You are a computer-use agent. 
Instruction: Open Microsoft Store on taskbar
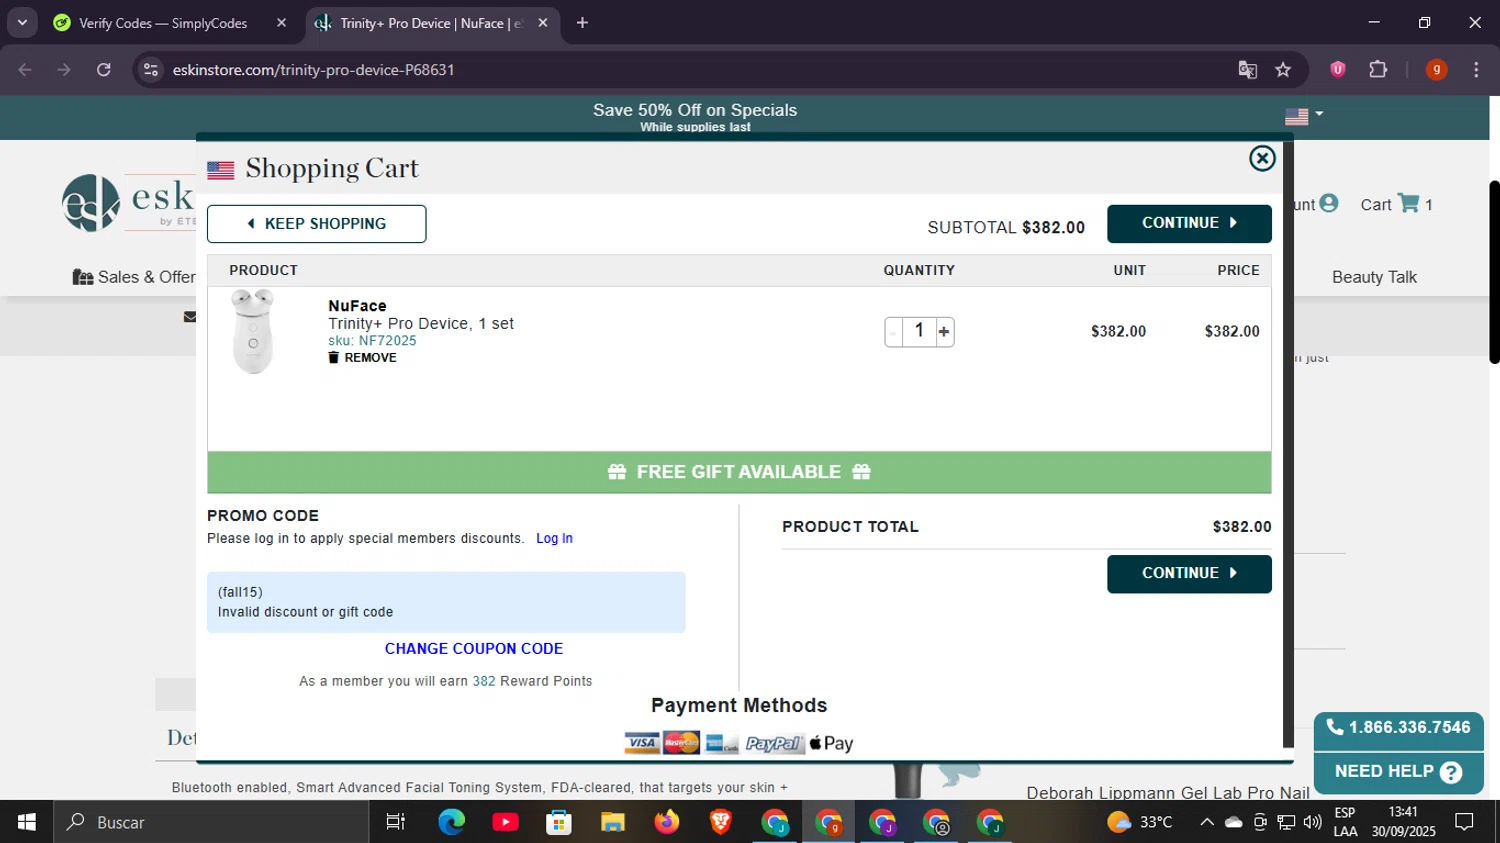559,822
